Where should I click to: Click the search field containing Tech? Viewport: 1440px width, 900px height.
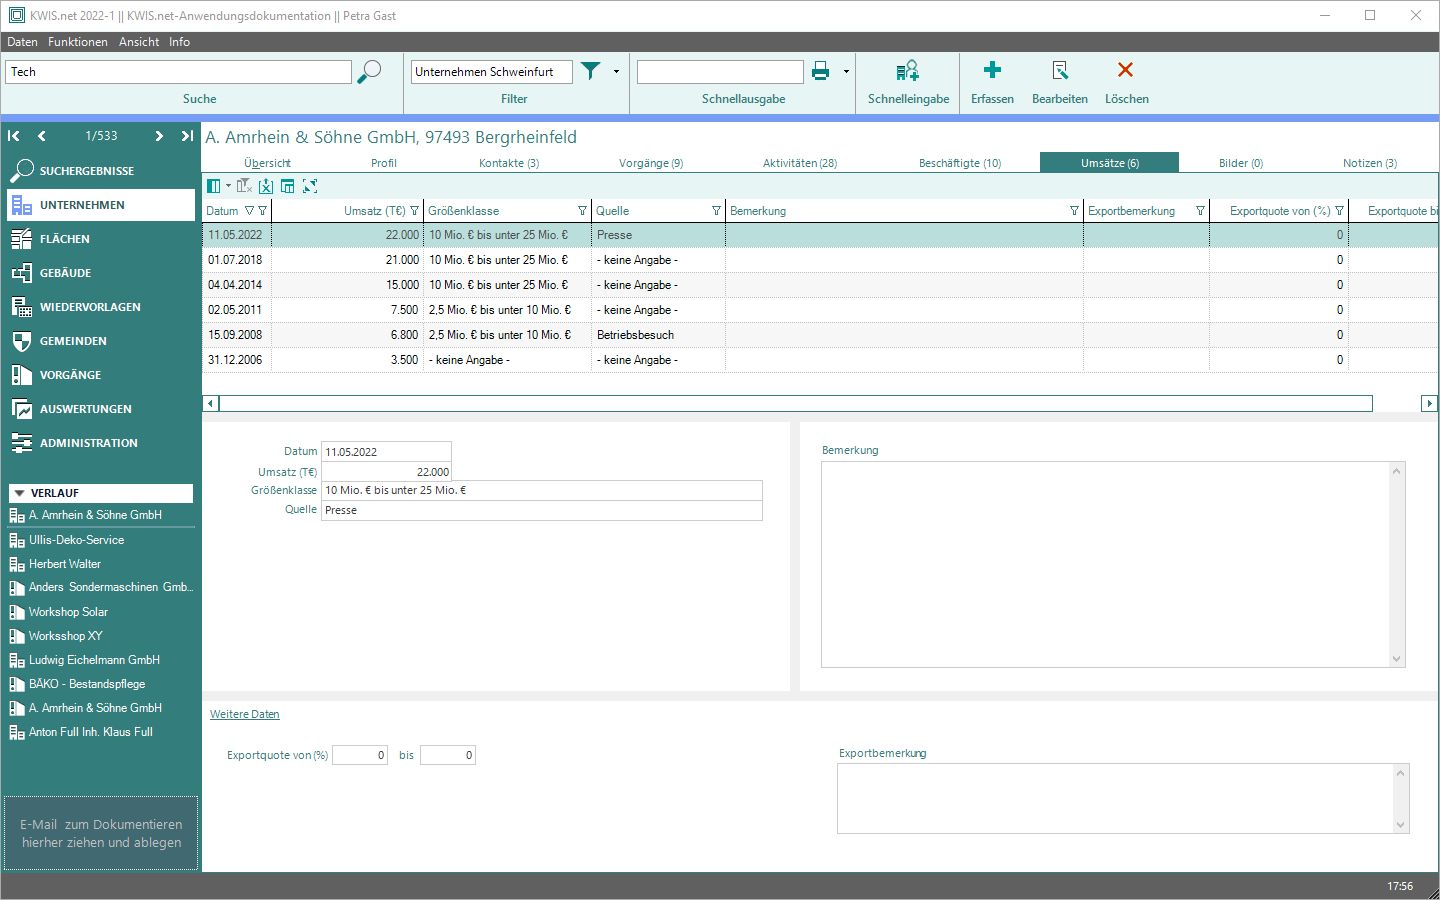click(179, 72)
